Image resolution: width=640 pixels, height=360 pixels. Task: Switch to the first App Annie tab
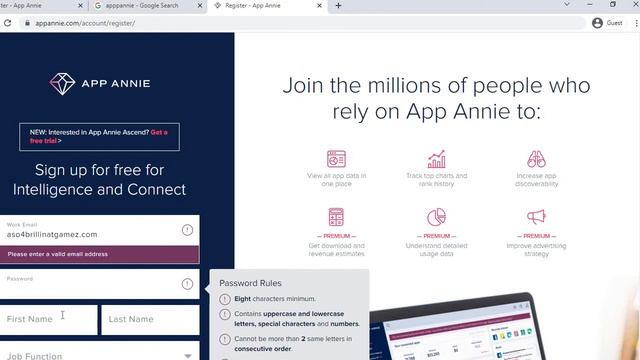(40, 6)
